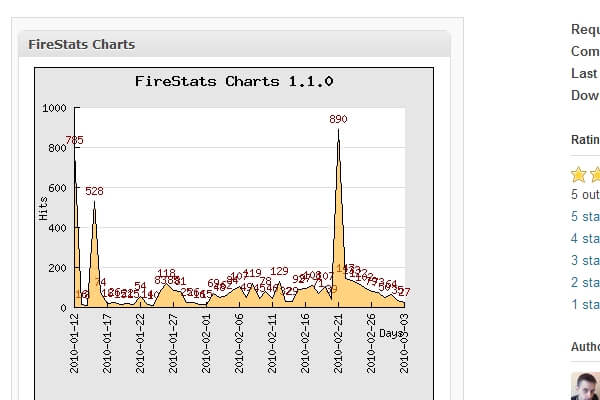Click the 1000 y-axis label
This screenshot has width=600, height=400.
54,108
